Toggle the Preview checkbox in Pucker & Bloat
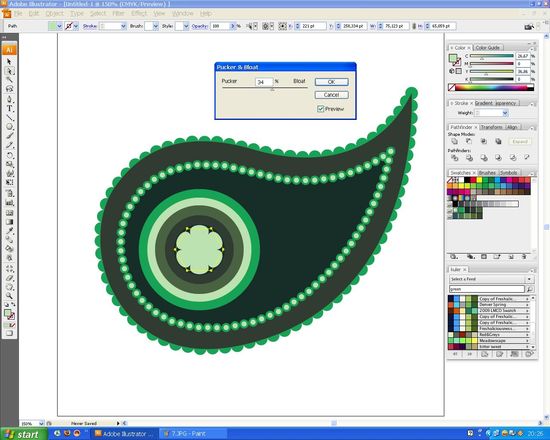The image size is (550, 440). [x=320, y=109]
